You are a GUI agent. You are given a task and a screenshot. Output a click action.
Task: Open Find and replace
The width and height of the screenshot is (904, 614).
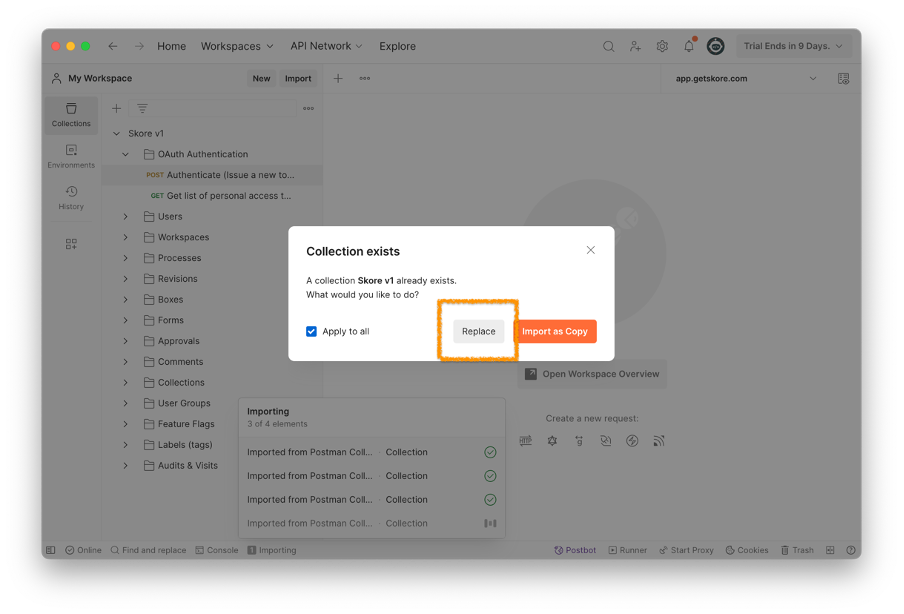[148, 550]
